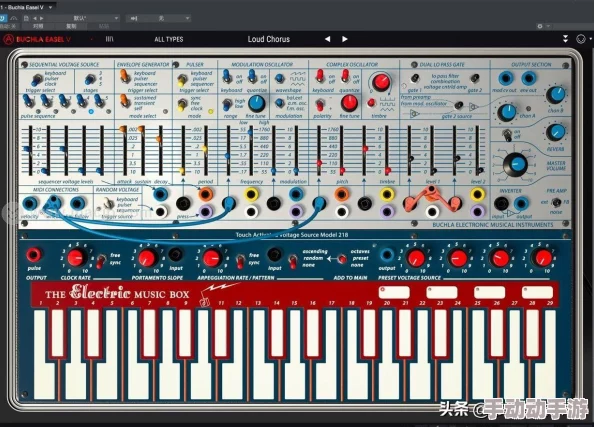
Task: Open the host plugin gear settings
Action: click(540, 26)
